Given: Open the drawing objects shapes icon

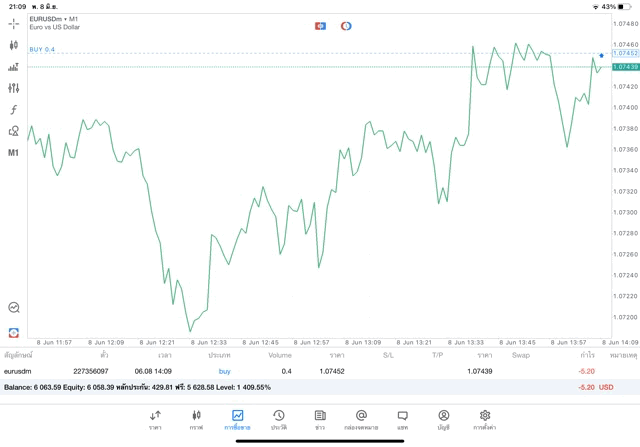Looking at the screenshot, I should tap(14, 131).
